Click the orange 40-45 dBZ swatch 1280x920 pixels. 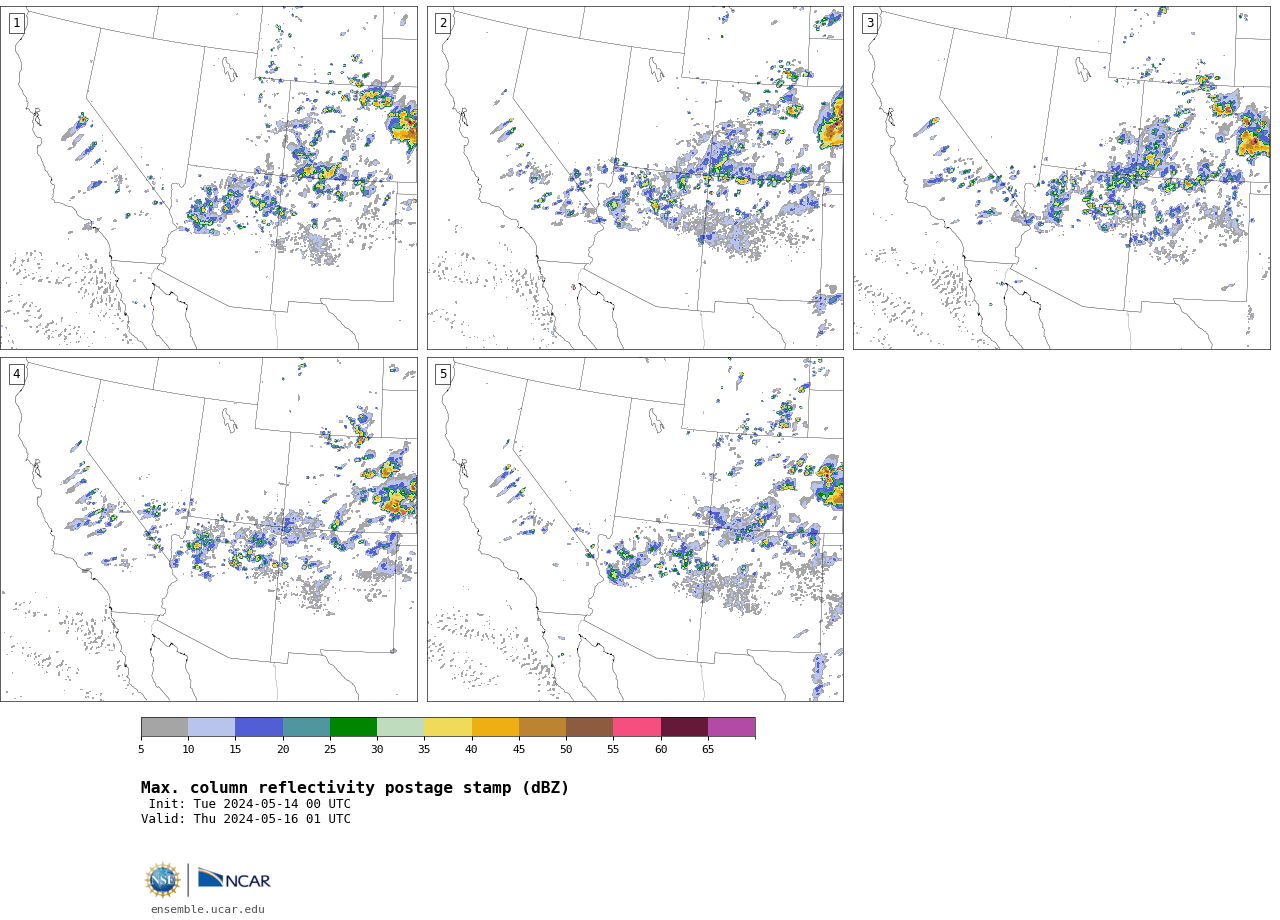coord(495,727)
